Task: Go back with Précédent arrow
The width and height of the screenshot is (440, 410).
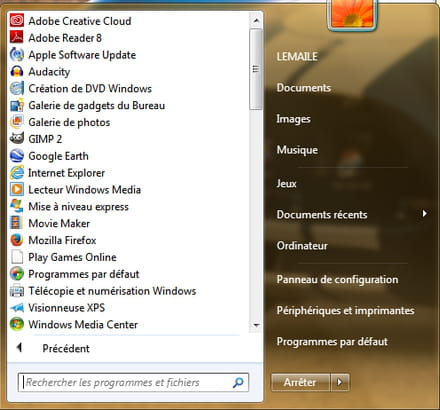Action: click(x=19, y=348)
